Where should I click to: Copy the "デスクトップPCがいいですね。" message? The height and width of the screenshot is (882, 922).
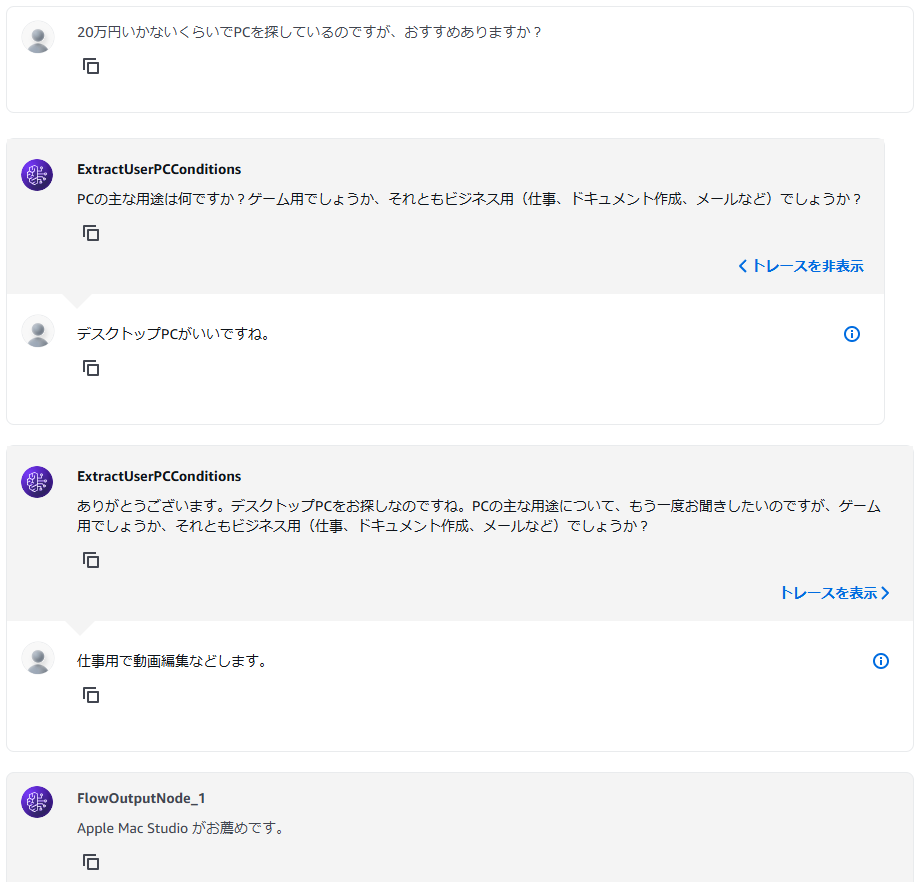[91, 368]
